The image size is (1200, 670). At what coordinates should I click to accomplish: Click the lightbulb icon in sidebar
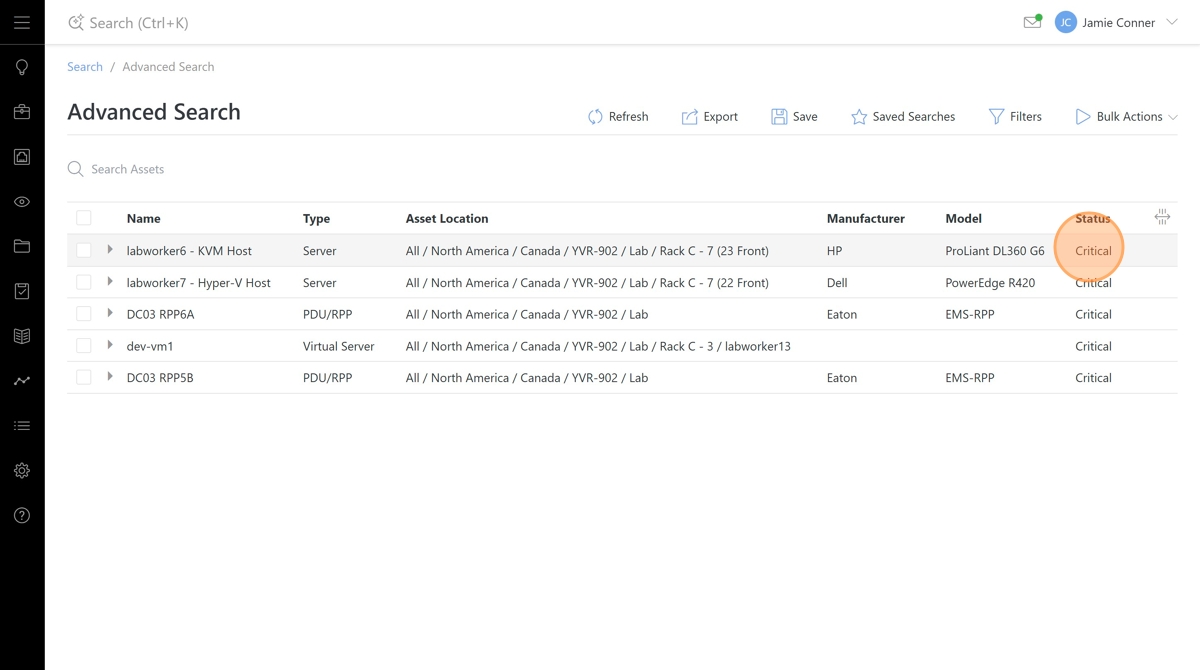[22, 67]
